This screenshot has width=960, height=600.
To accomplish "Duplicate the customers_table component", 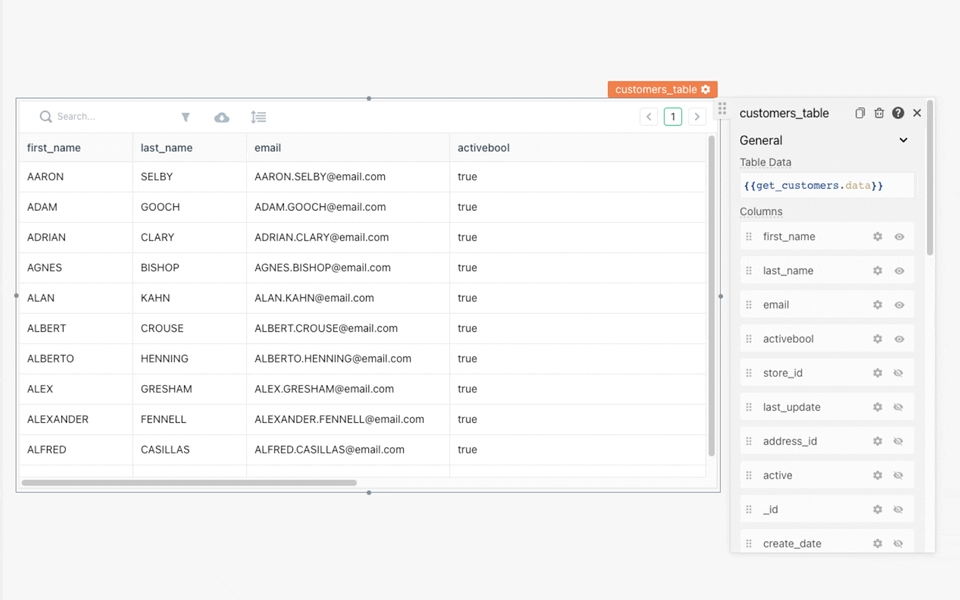I will (859, 113).
